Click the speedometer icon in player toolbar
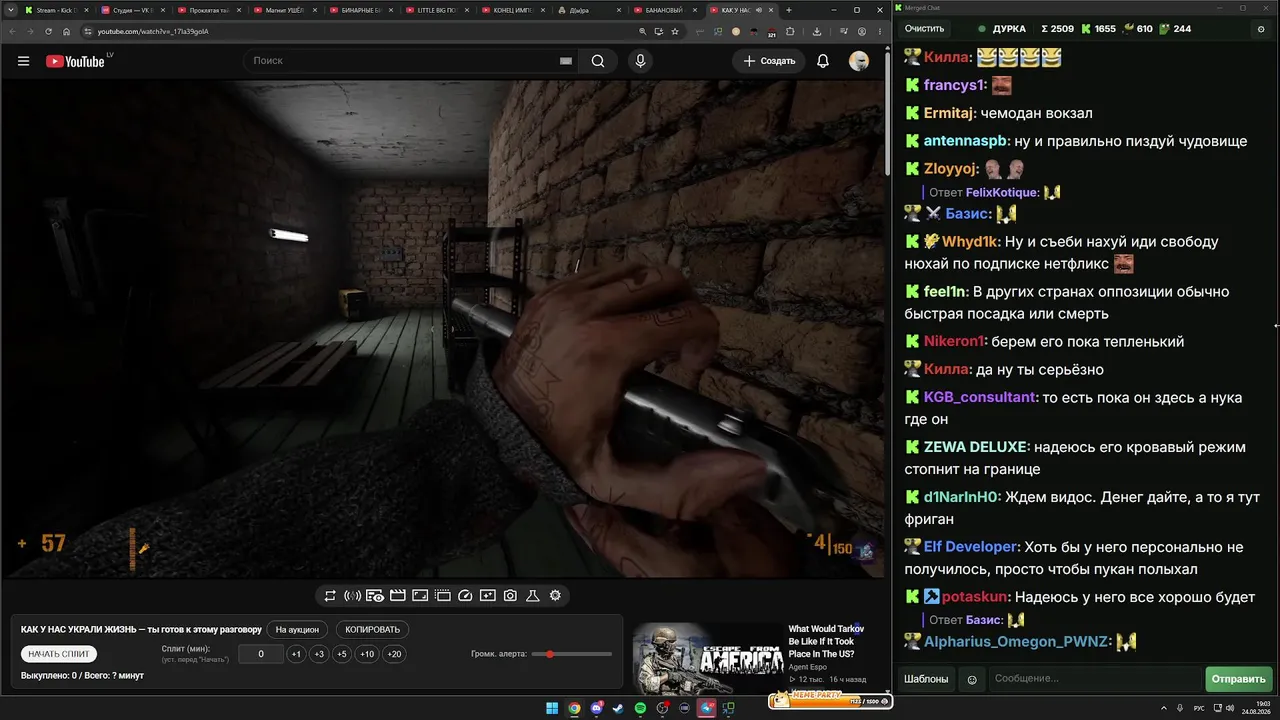 coord(465,596)
